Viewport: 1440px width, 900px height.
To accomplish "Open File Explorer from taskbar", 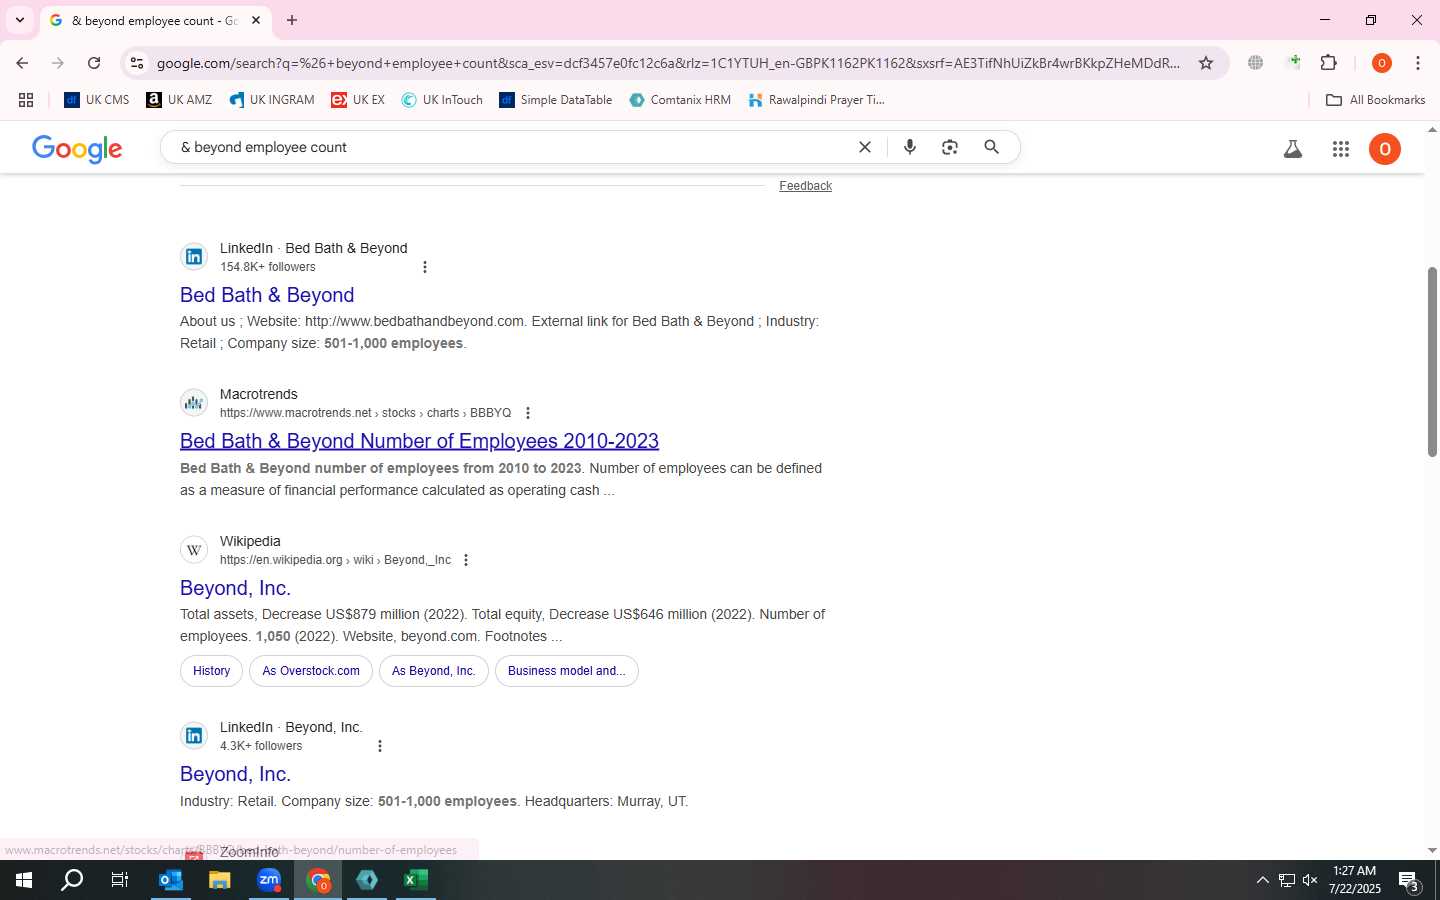I will click(220, 880).
